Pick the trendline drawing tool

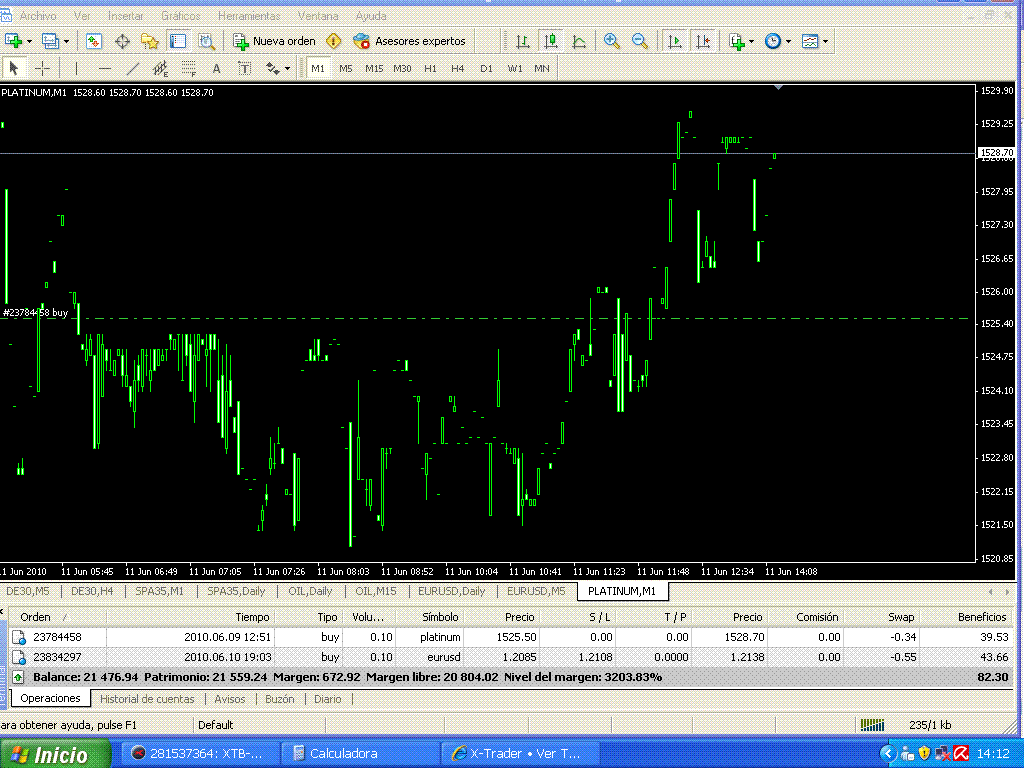(132, 68)
